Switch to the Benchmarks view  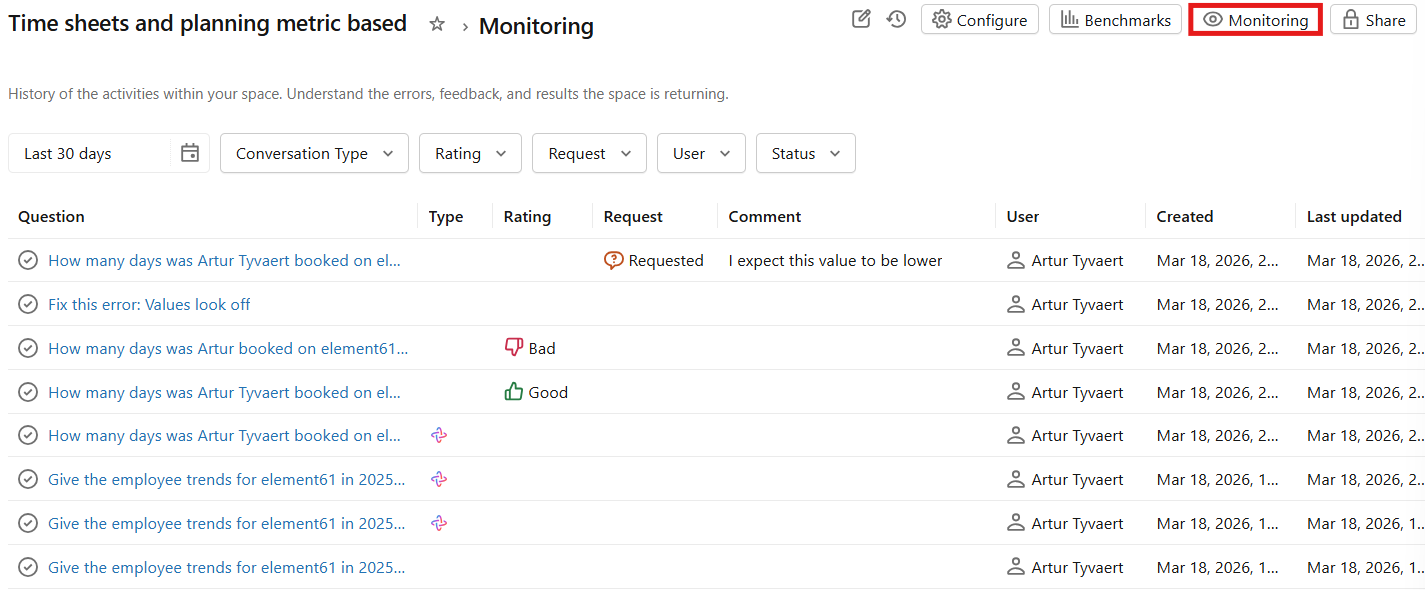1115,19
